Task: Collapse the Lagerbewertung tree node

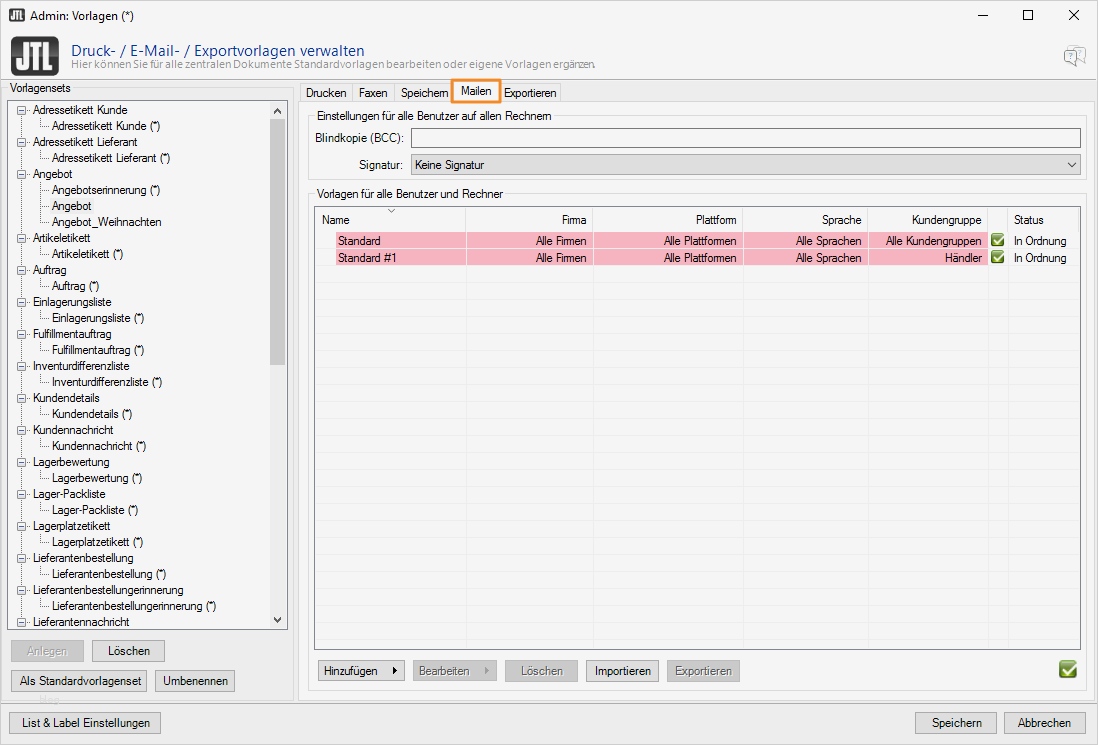Action: click(22, 462)
